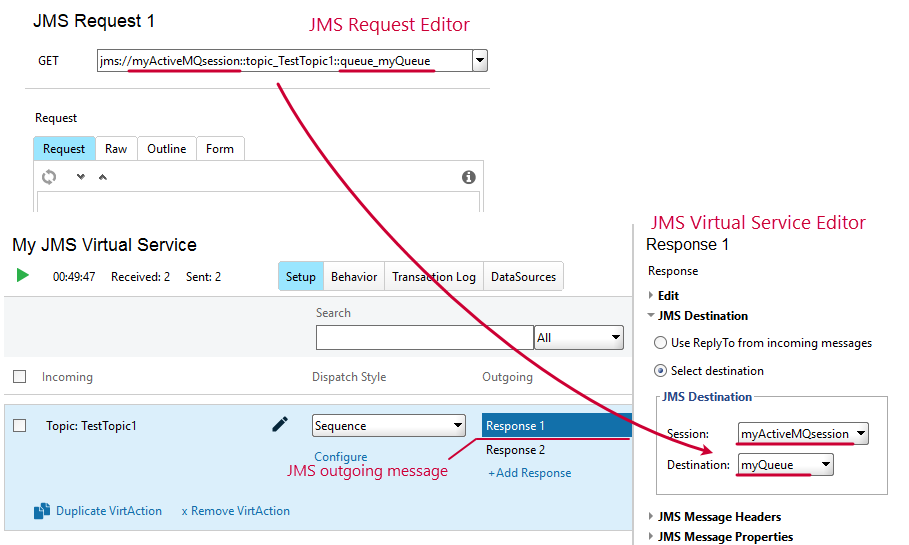909x545 pixels.
Task: Open the Outline tab
Action: 166,149
